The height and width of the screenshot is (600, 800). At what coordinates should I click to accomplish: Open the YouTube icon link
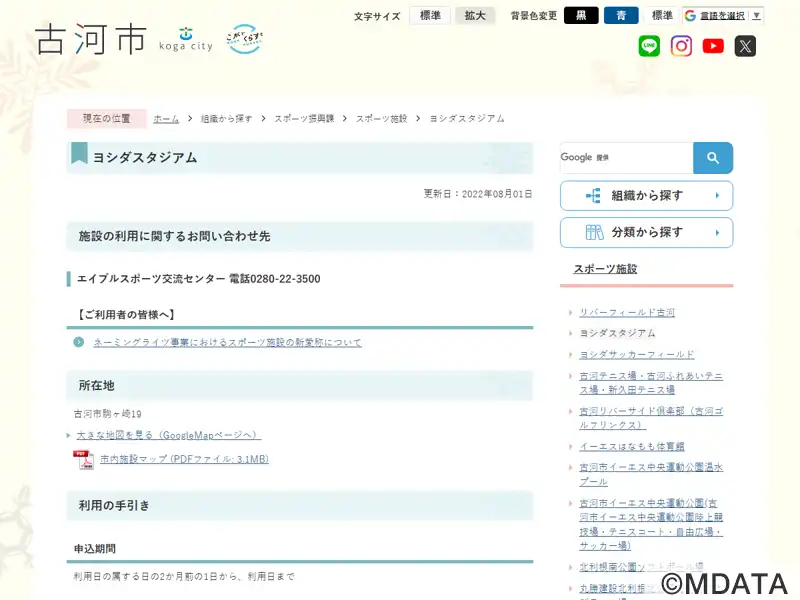(713, 46)
